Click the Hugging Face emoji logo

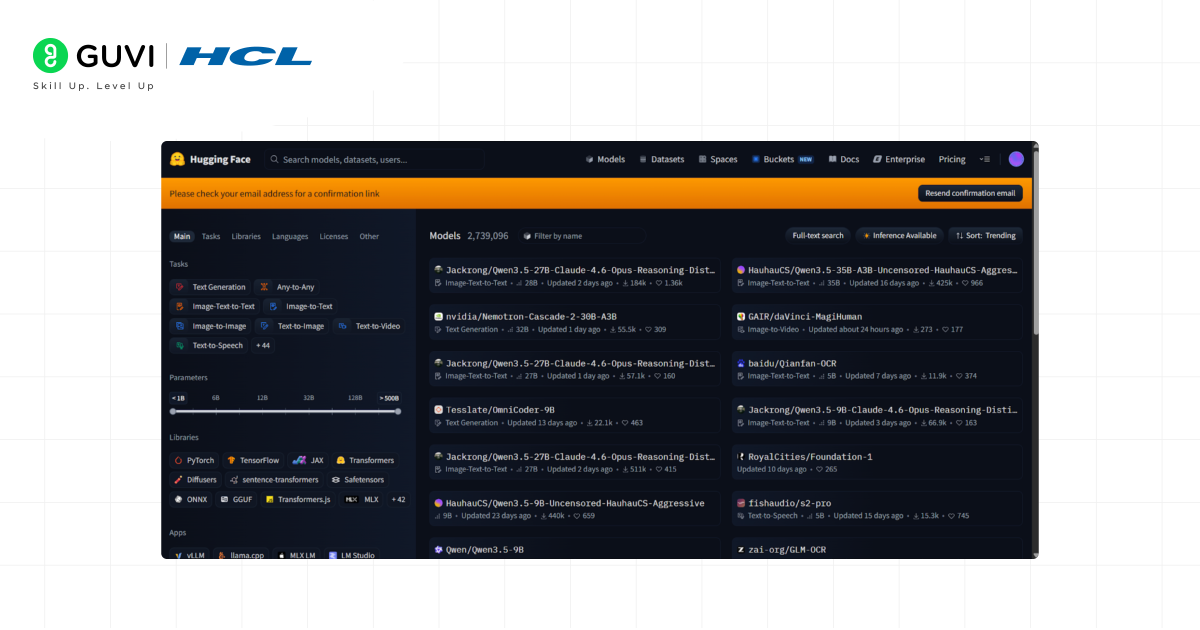pyautogui.click(x=177, y=159)
